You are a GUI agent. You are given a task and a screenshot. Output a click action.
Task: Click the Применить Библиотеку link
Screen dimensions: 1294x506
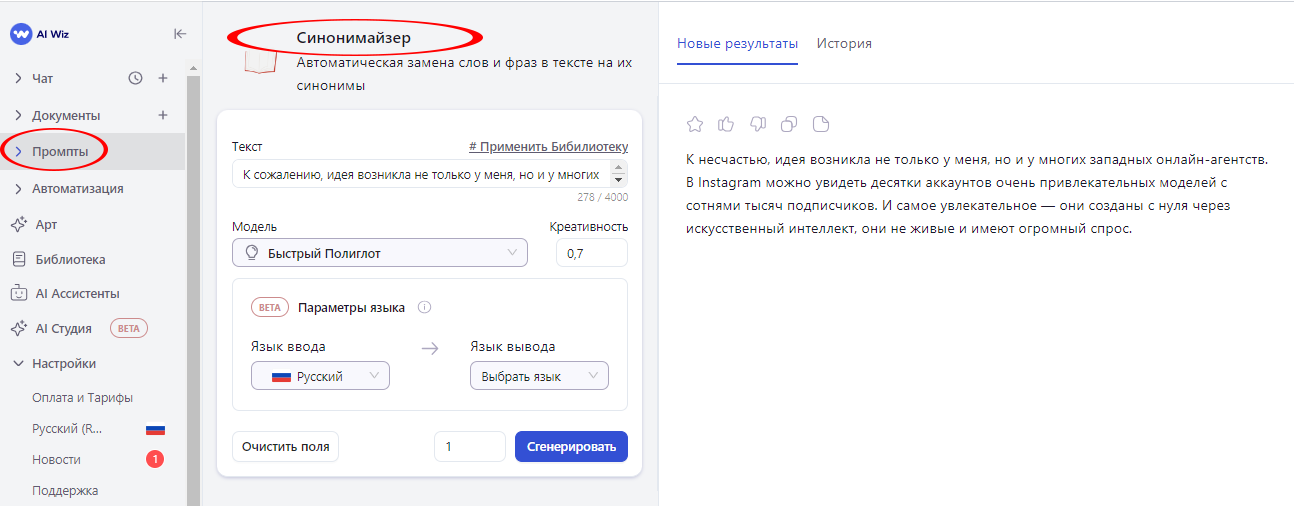pos(548,146)
